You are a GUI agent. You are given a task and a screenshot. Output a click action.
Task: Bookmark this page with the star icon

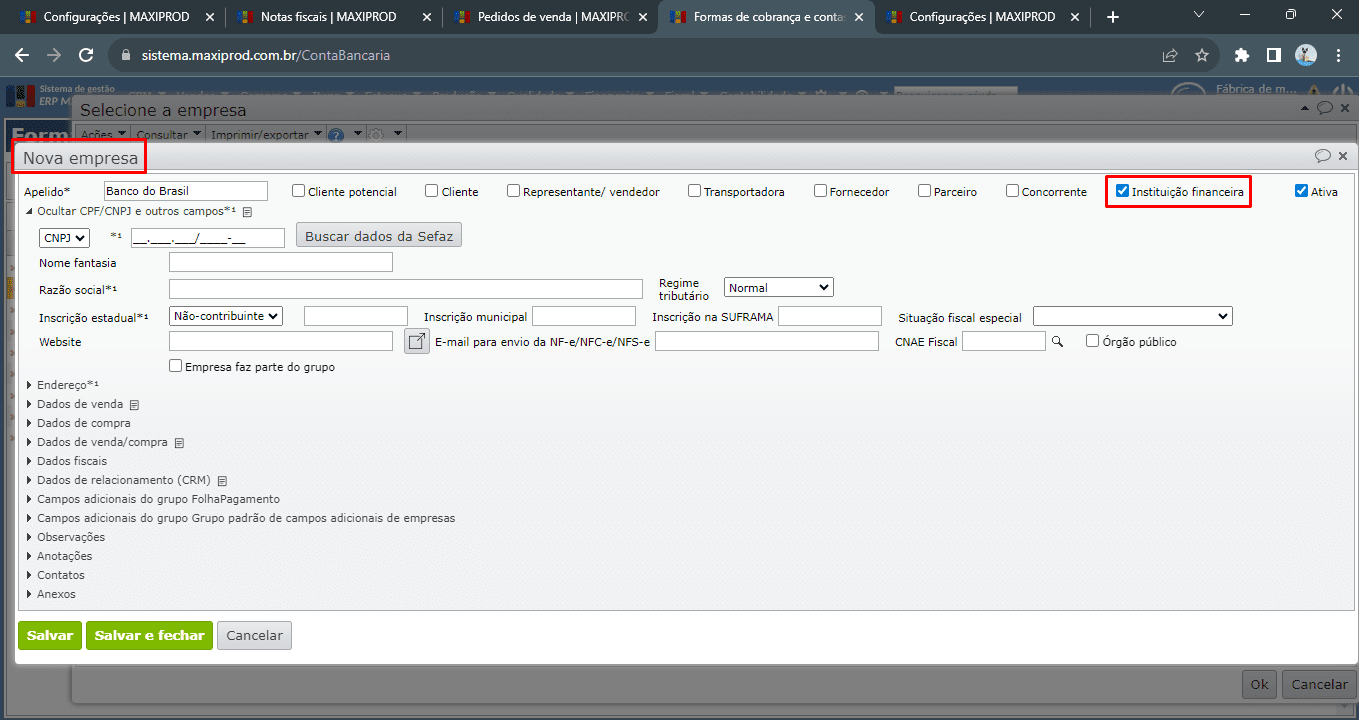(1202, 56)
